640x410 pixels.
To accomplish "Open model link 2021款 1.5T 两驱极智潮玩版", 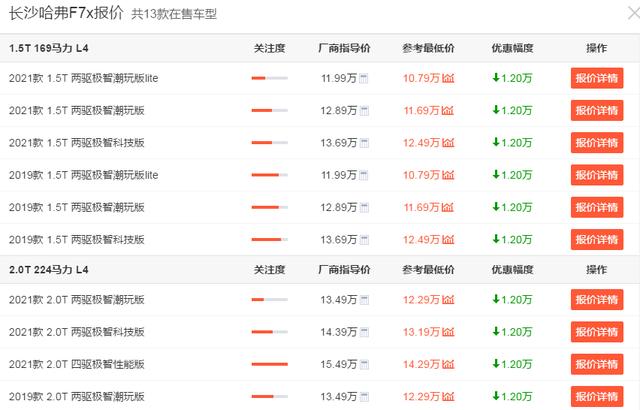I will [77, 111].
